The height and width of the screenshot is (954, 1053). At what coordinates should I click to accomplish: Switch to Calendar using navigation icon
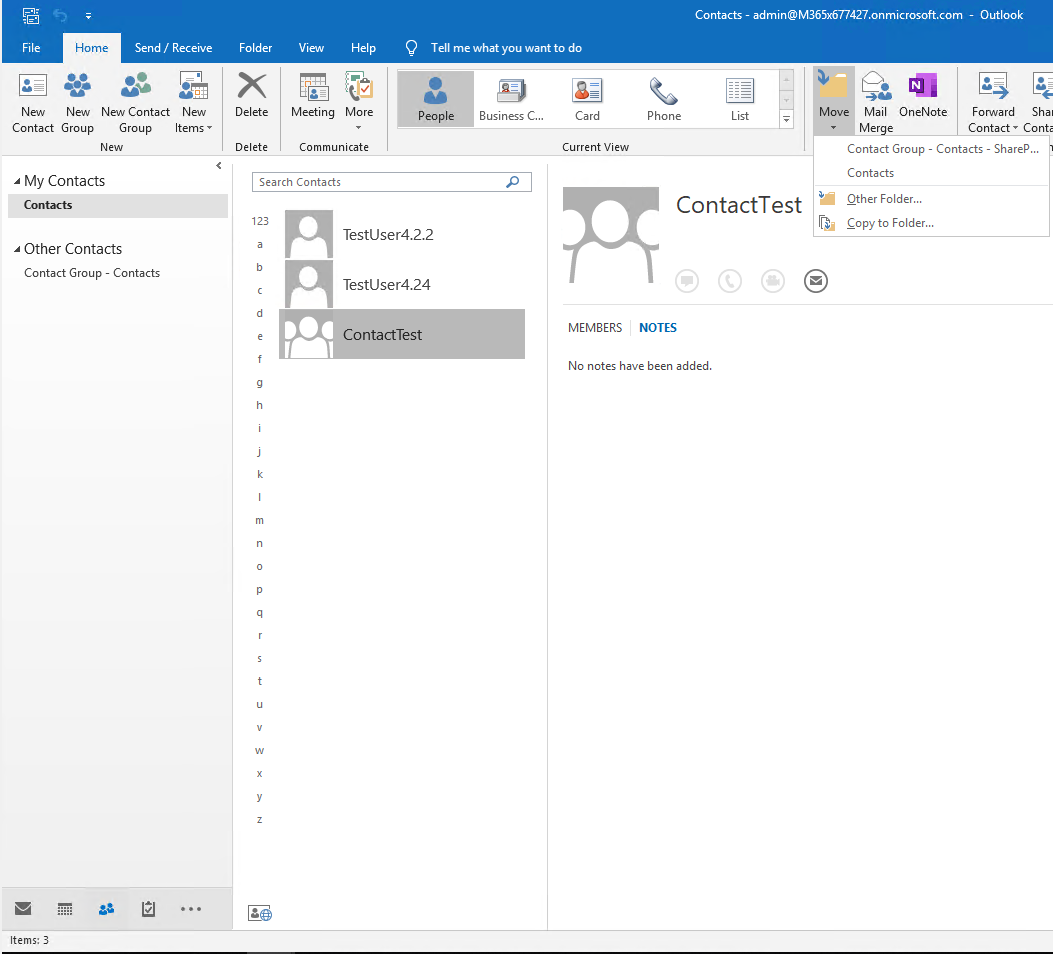tap(64, 909)
